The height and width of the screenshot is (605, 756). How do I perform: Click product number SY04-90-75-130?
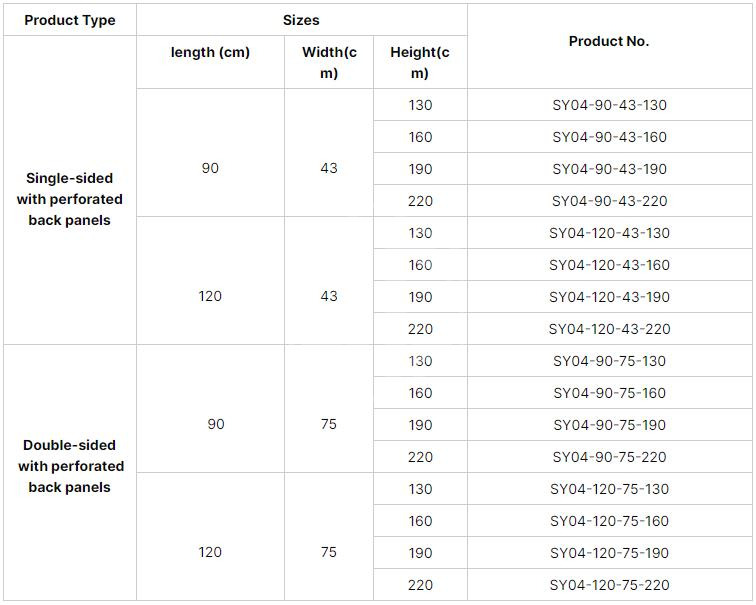pos(609,361)
